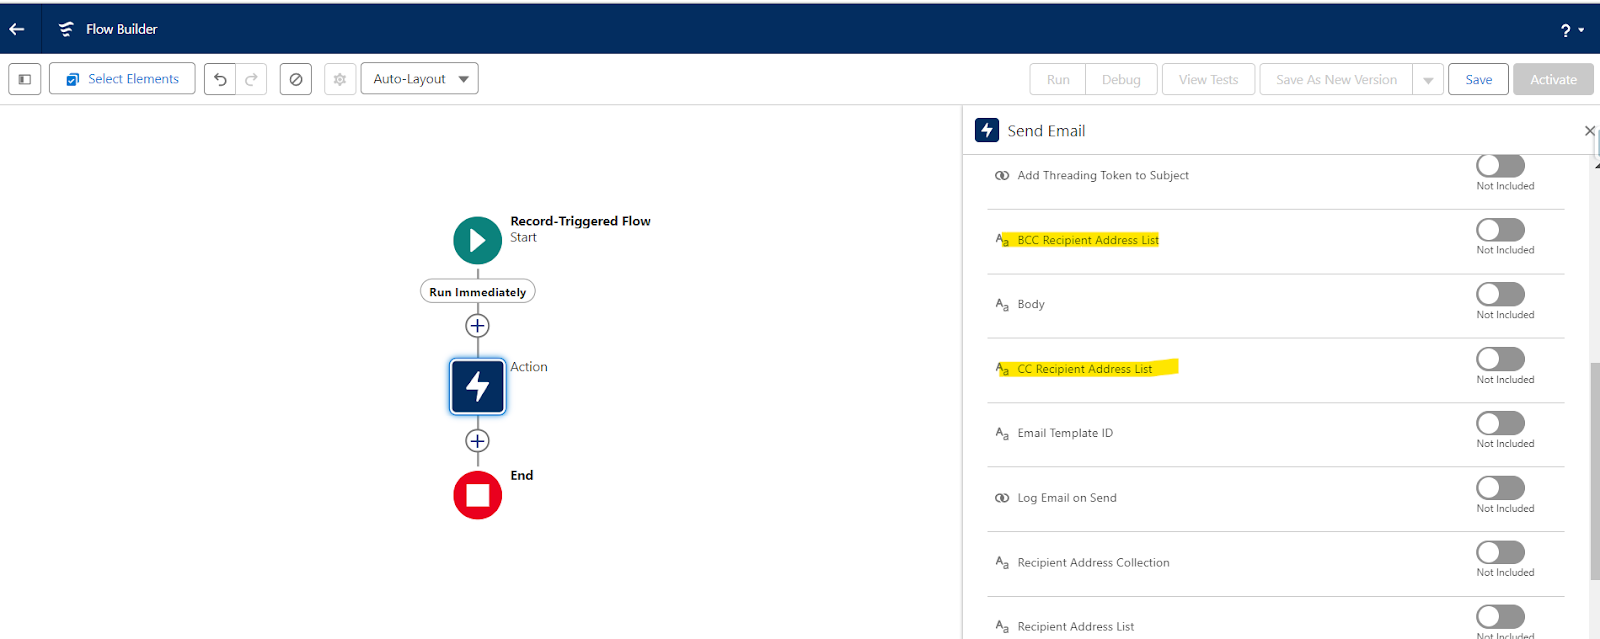Click the Body text type icon
The image size is (1600, 639).
point(1002,304)
